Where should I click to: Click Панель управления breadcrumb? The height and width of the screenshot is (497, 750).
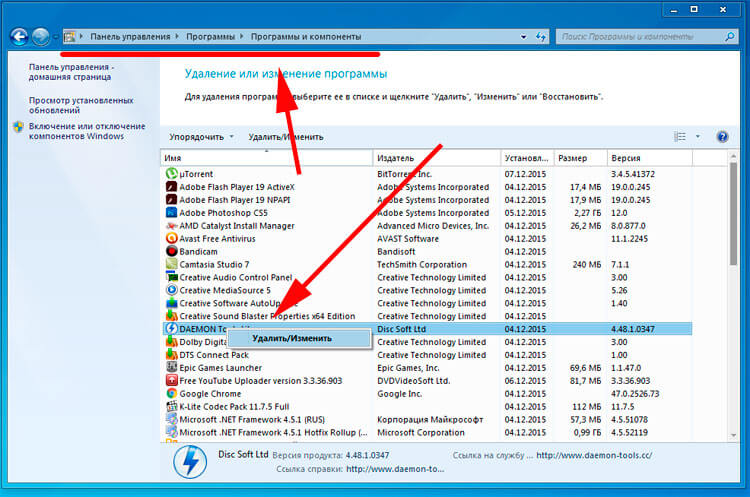click(x=130, y=36)
